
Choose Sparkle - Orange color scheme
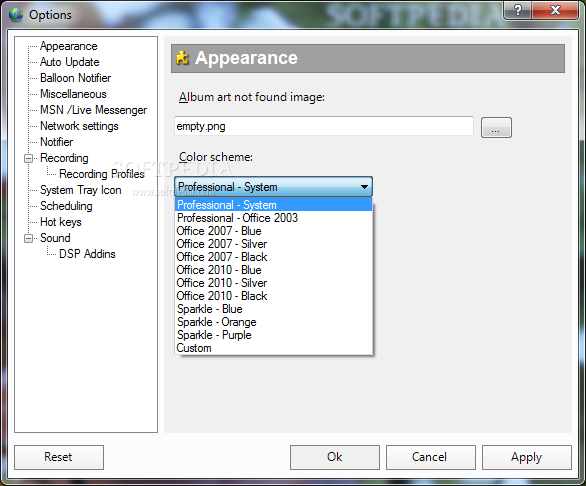(x=274, y=322)
